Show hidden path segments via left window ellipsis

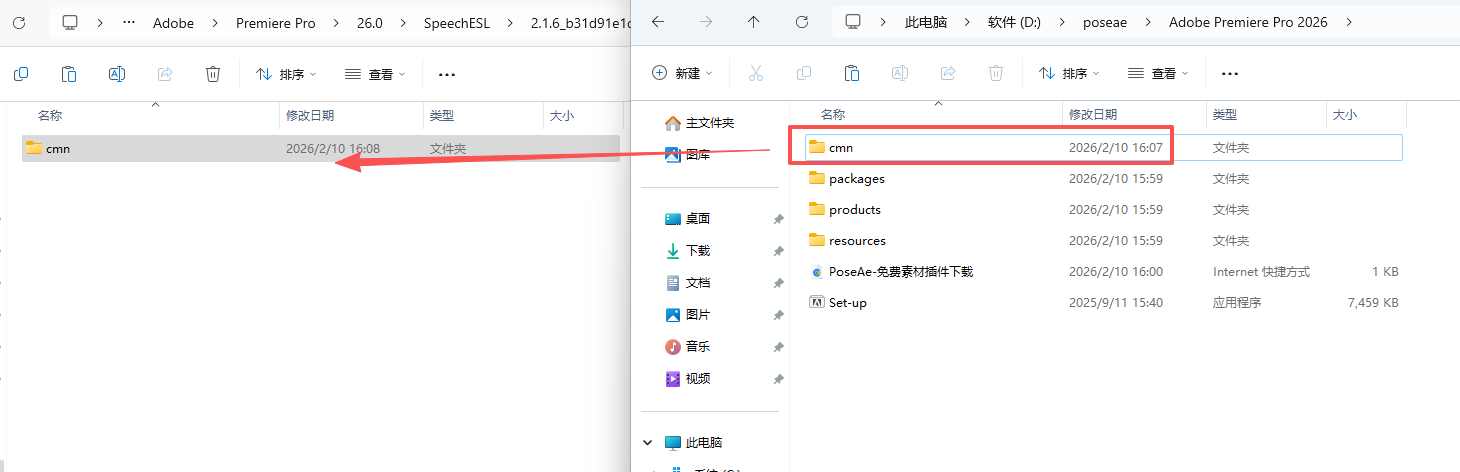pos(128,22)
